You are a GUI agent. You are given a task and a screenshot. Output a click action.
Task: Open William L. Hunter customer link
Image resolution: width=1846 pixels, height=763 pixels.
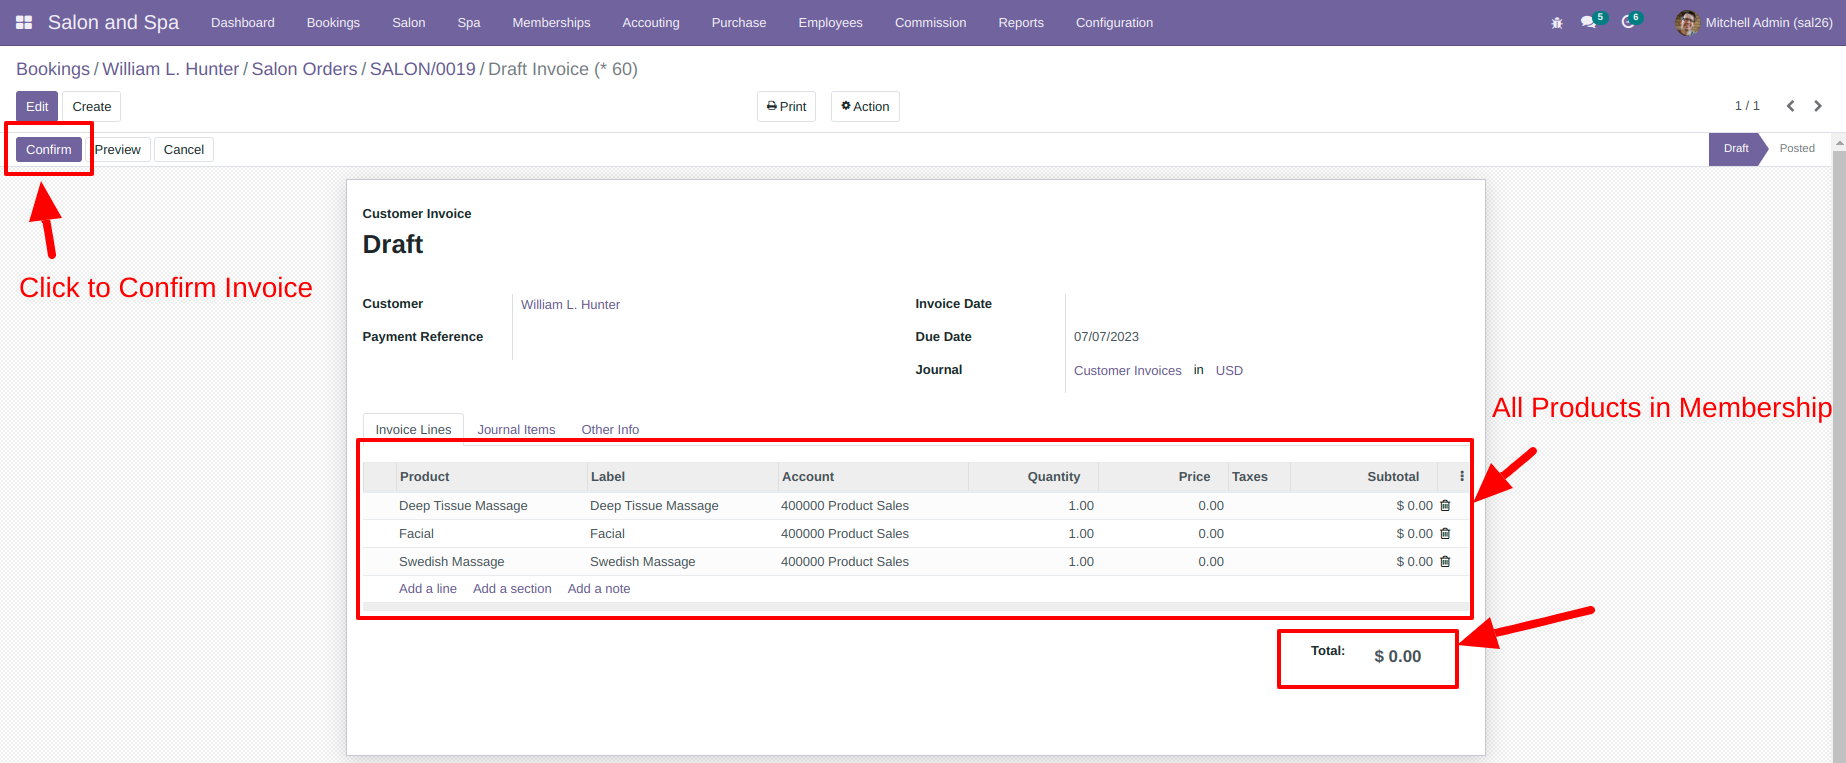(570, 305)
